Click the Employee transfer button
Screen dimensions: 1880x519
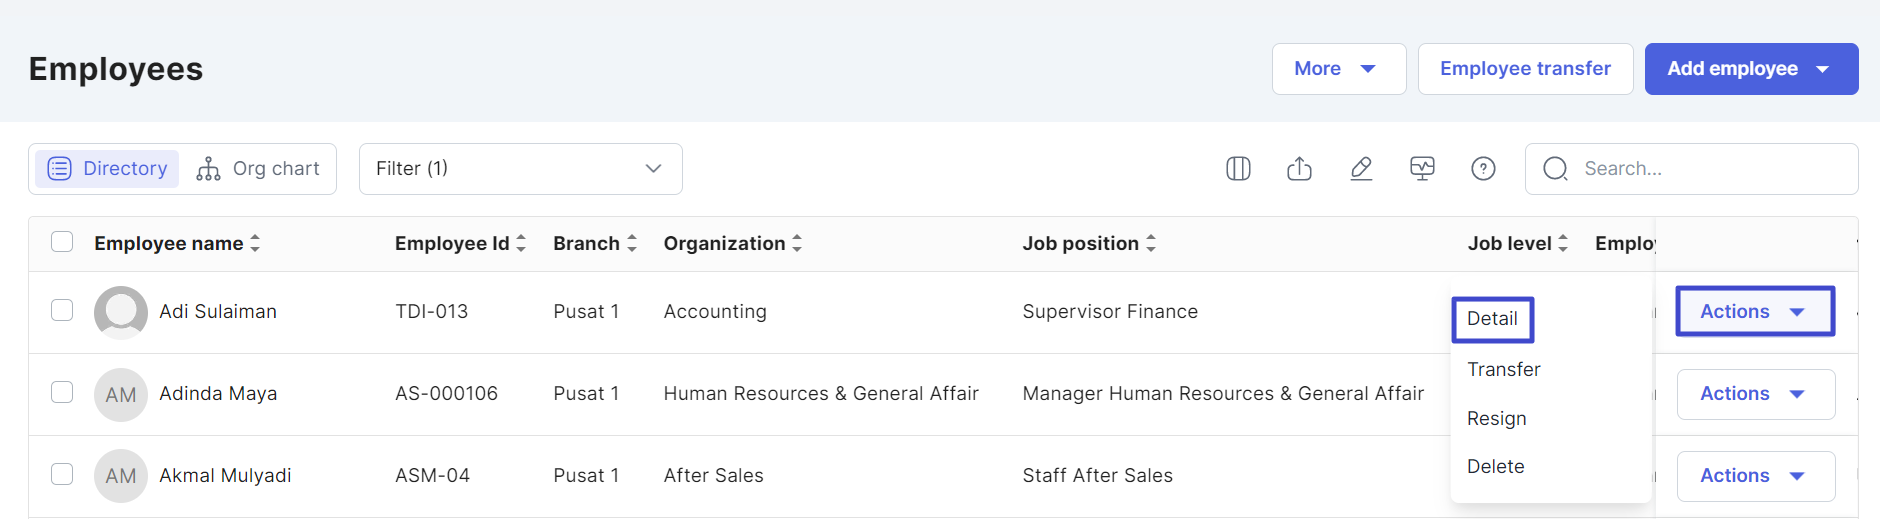1525,69
